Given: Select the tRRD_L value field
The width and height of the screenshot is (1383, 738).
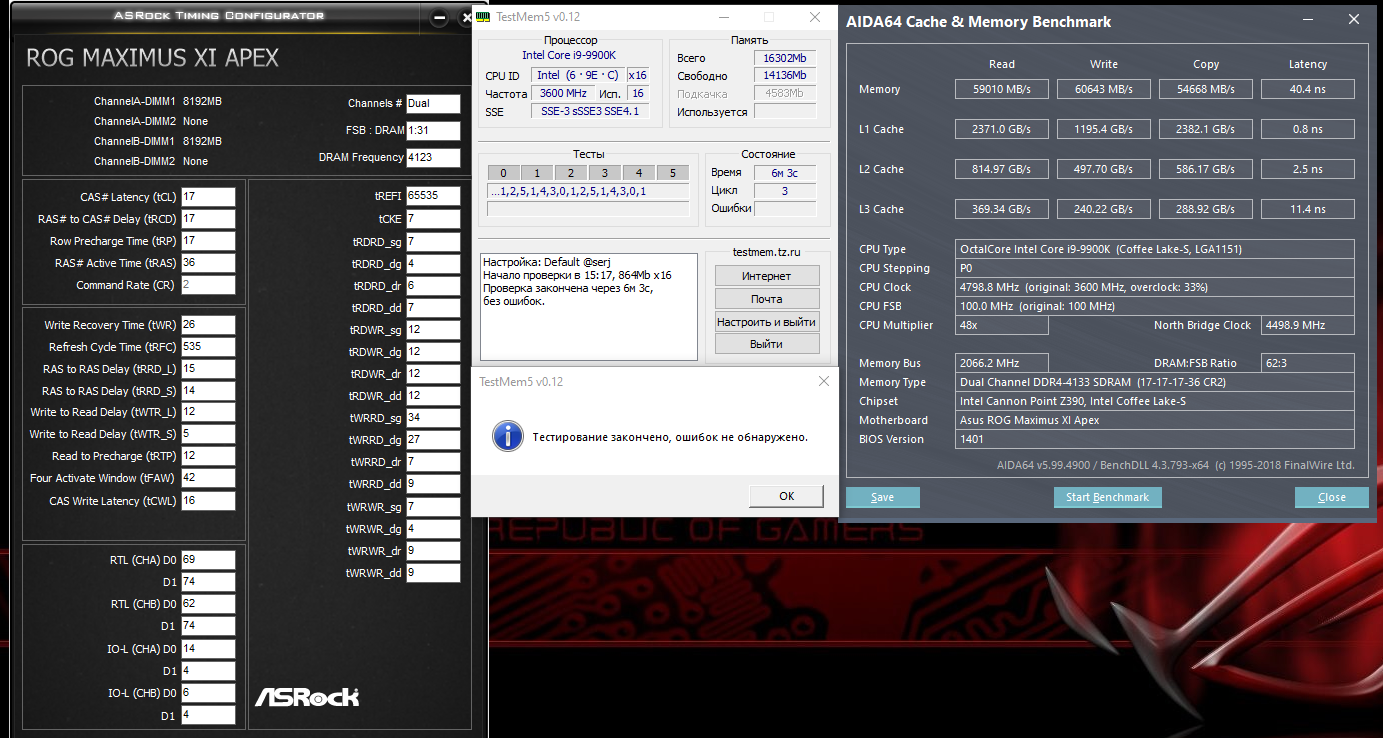Looking at the screenshot, I should tap(208, 369).
